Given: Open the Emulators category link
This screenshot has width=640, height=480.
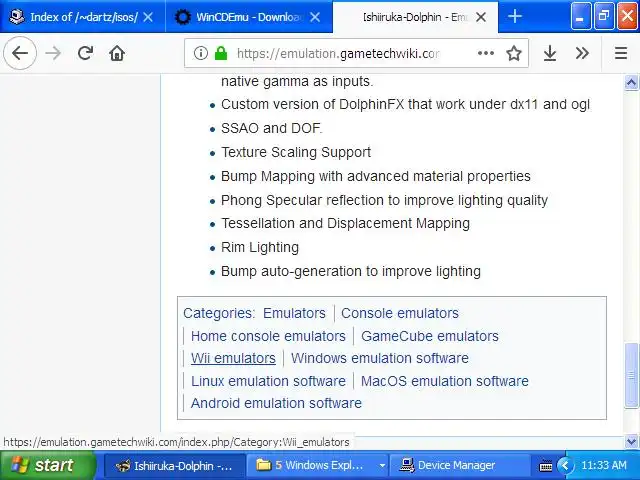Looking at the screenshot, I should [x=294, y=313].
